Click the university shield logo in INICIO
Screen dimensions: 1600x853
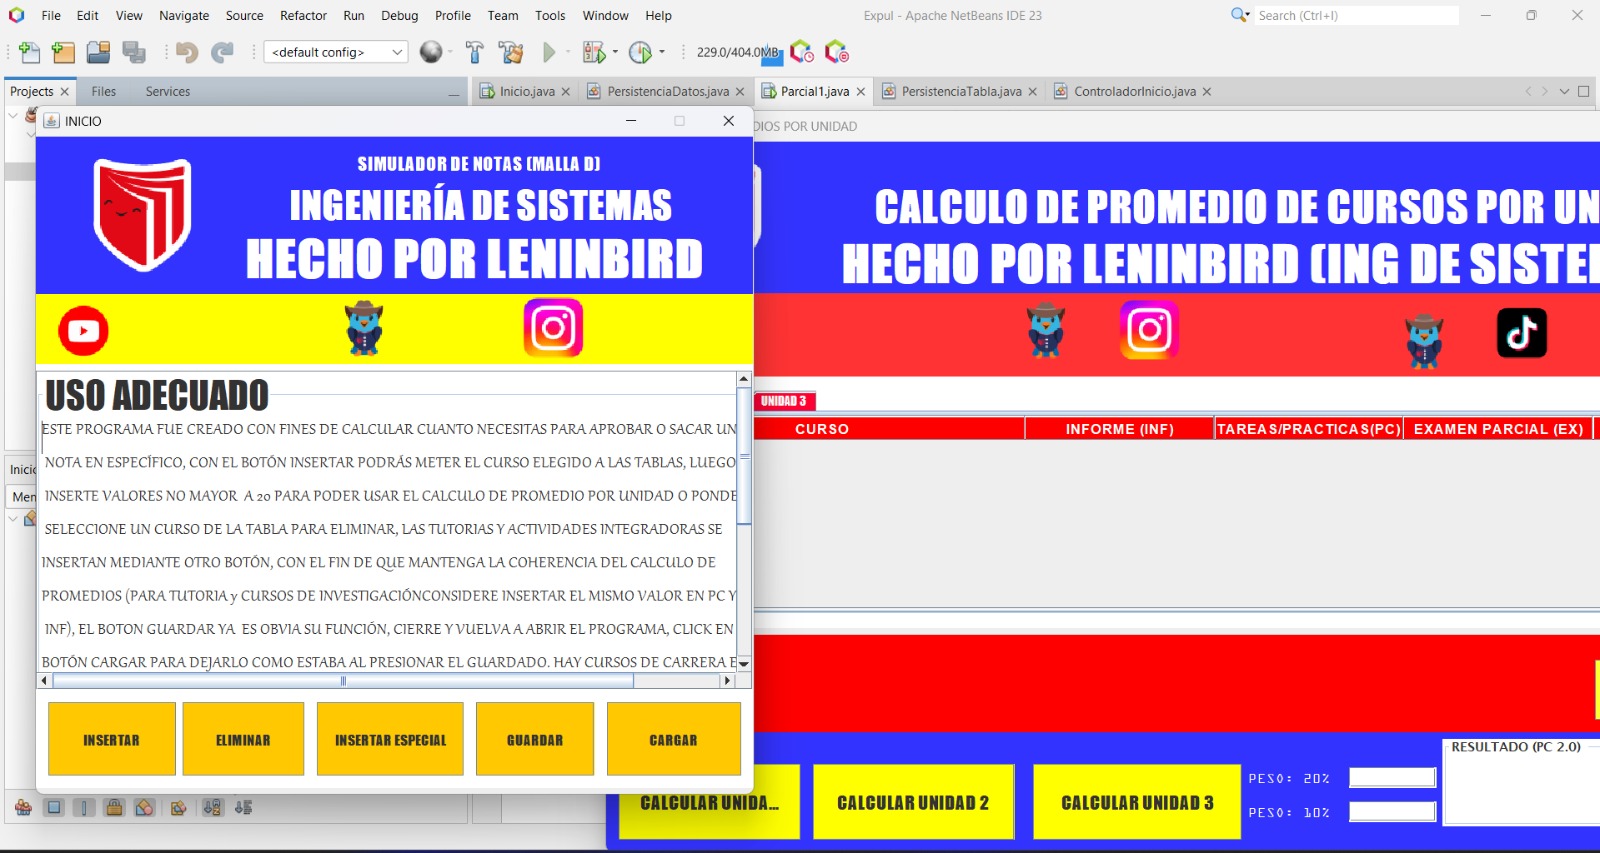pyautogui.click(x=143, y=215)
